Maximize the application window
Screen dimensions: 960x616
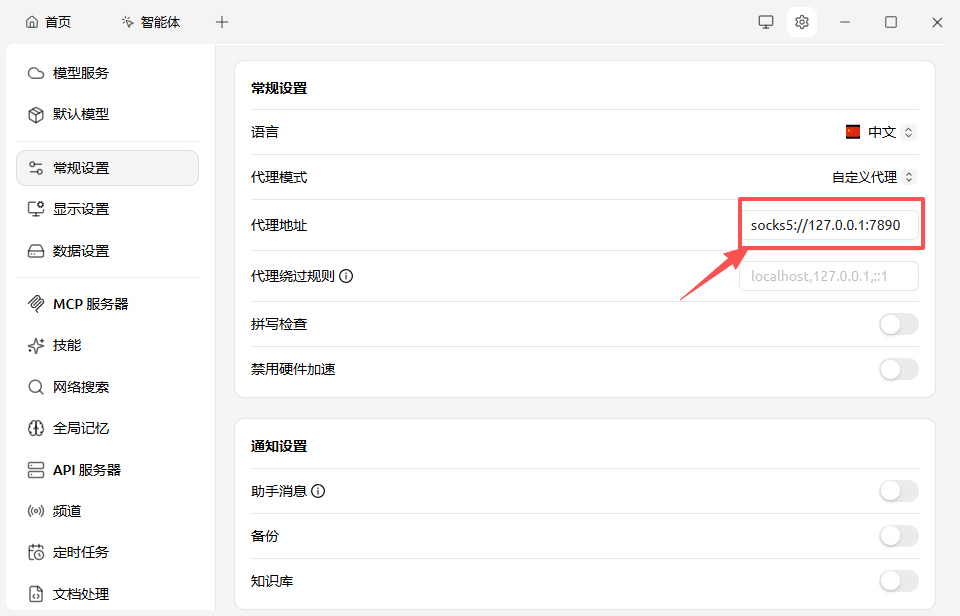point(891,22)
